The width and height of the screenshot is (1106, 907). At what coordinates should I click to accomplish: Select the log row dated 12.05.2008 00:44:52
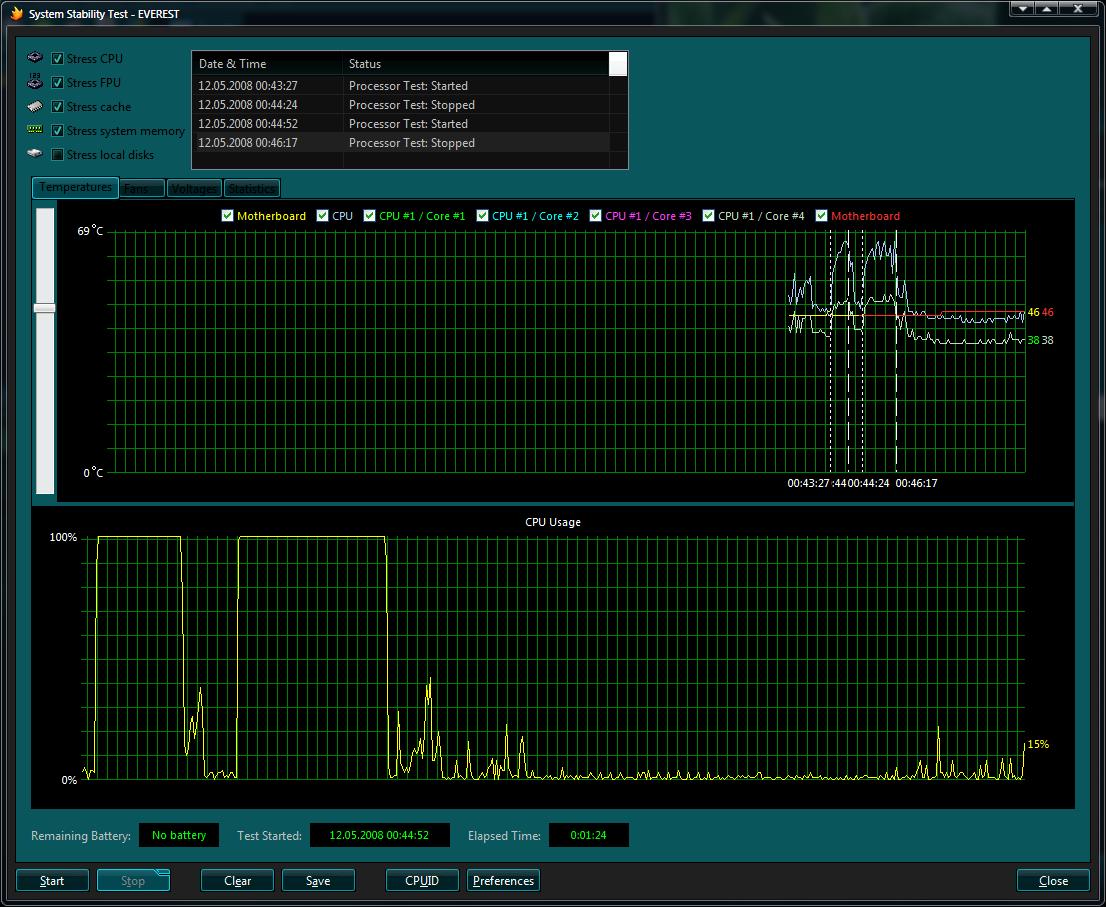401,123
